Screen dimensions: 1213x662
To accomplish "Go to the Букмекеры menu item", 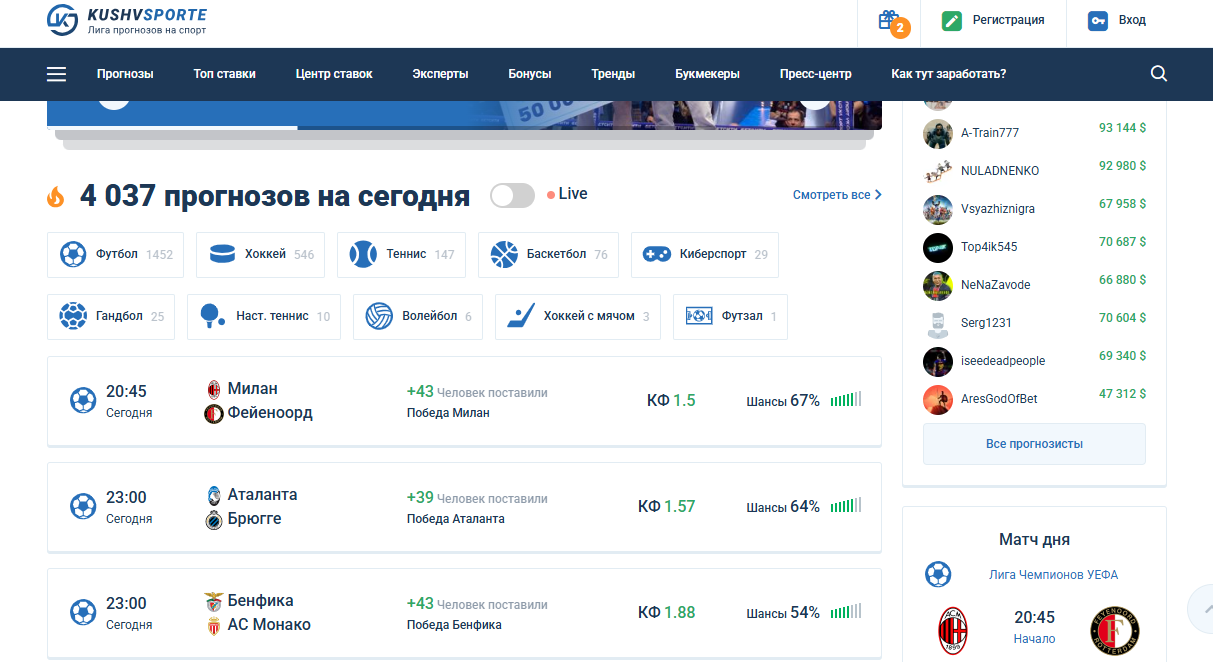I will coord(707,74).
